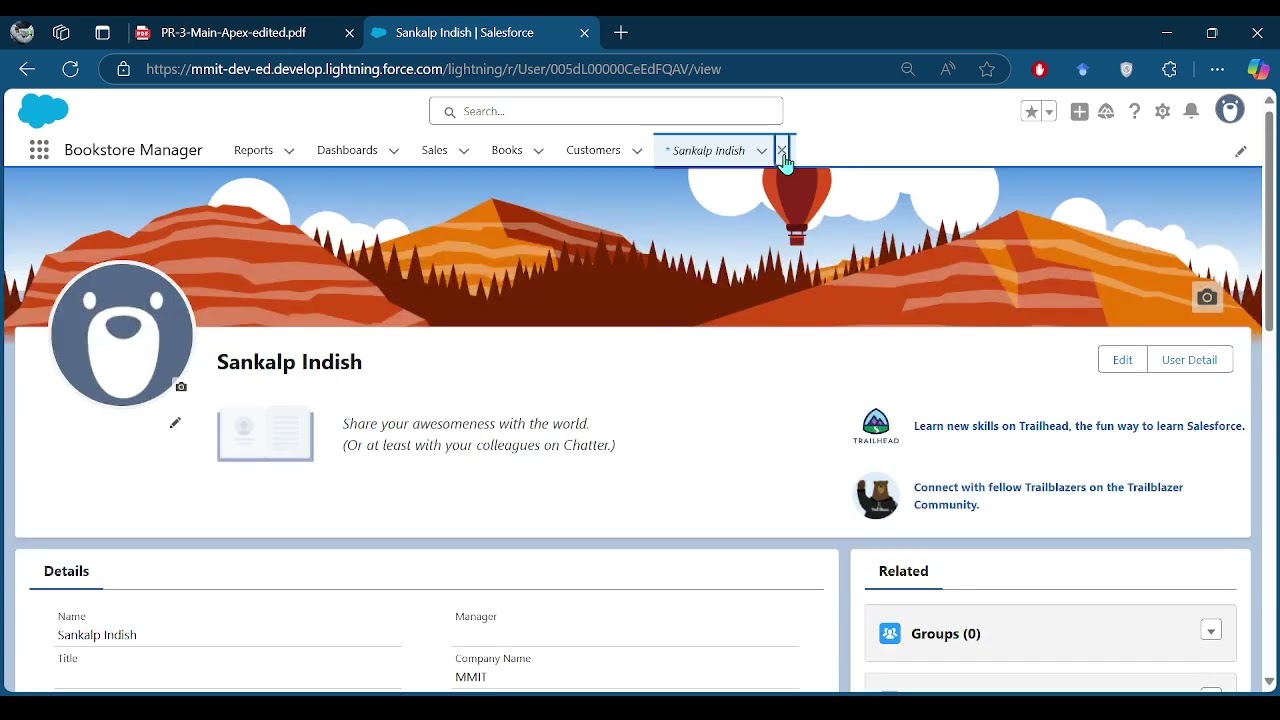Open the Customers tab
This screenshot has width=1280, height=720.
pos(593,150)
